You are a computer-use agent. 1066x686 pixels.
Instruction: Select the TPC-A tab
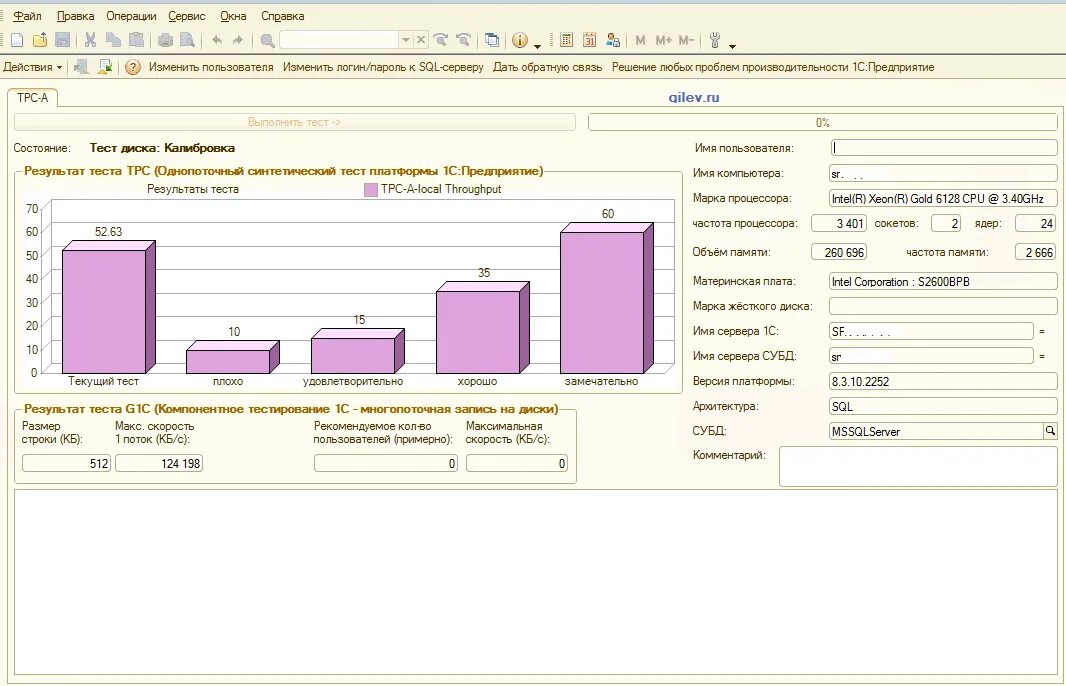pyautogui.click(x=33, y=98)
